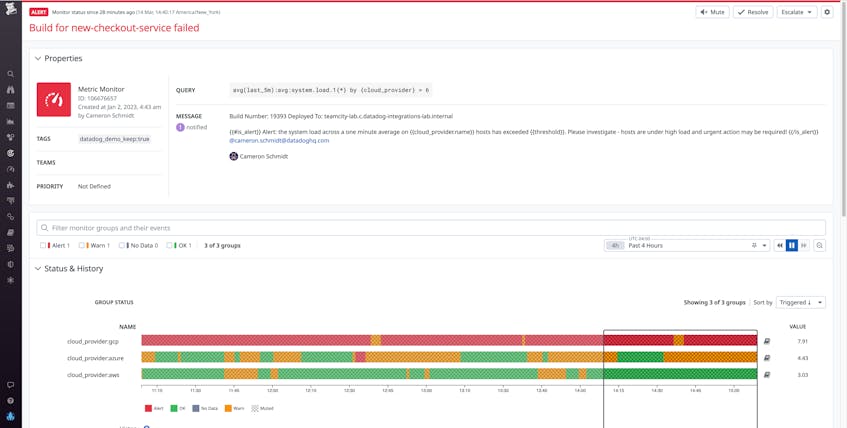Click the gcp value 7.91

coord(802,342)
